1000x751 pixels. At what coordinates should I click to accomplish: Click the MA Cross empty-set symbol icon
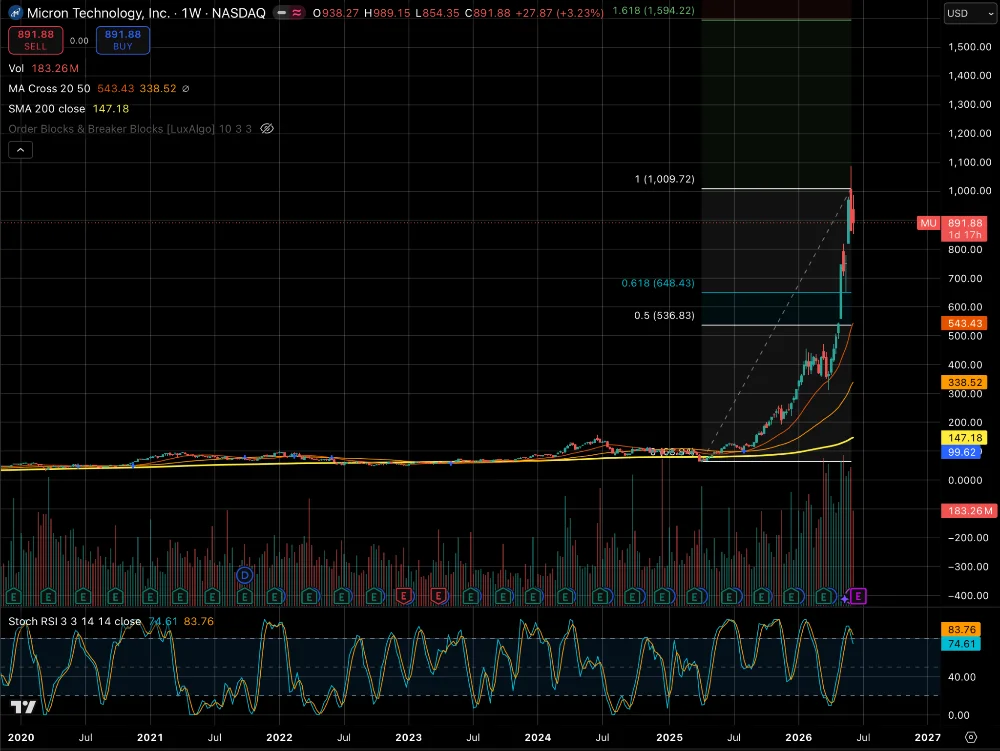(x=186, y=89)
